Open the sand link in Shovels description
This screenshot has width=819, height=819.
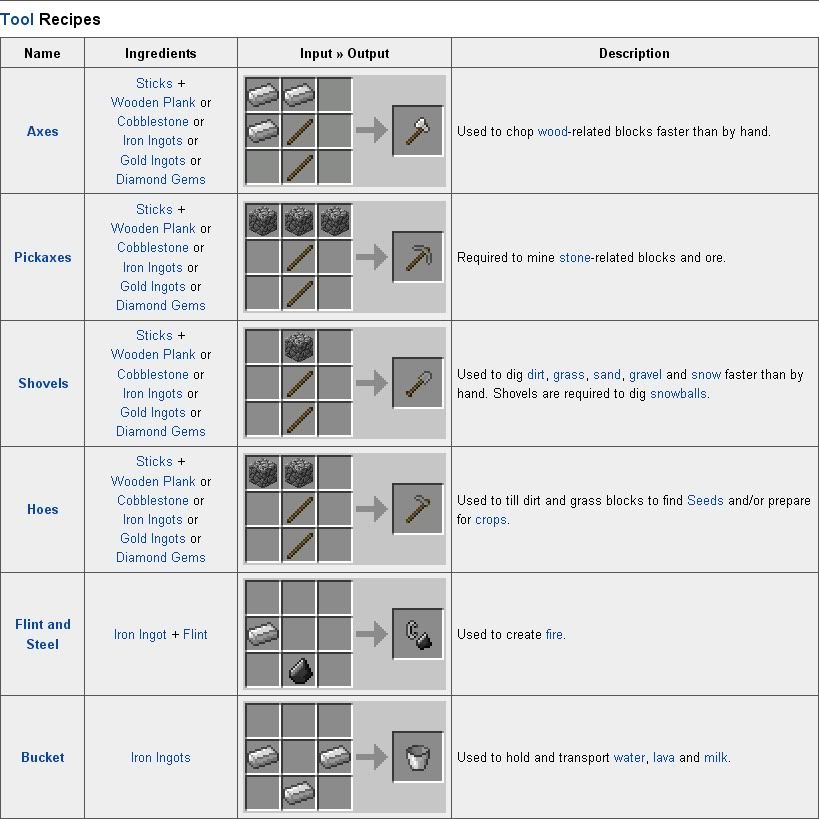606,374
